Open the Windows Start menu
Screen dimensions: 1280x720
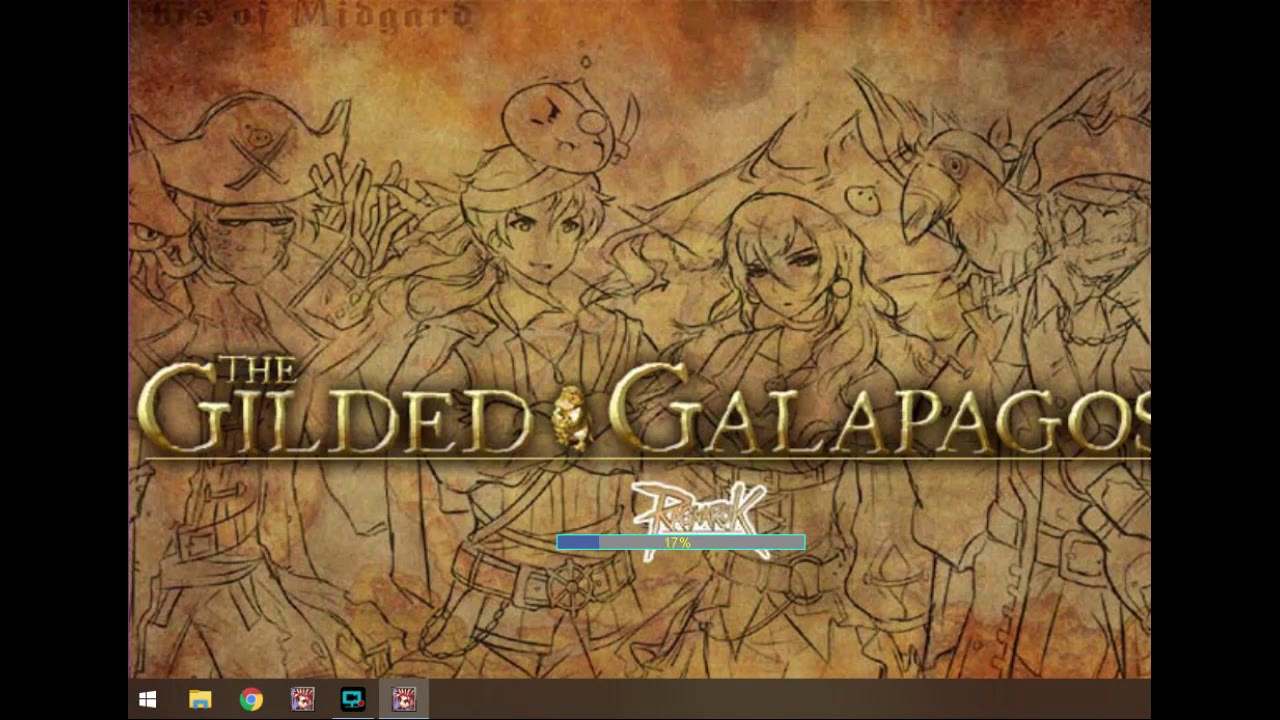click(x=148, y=700)
